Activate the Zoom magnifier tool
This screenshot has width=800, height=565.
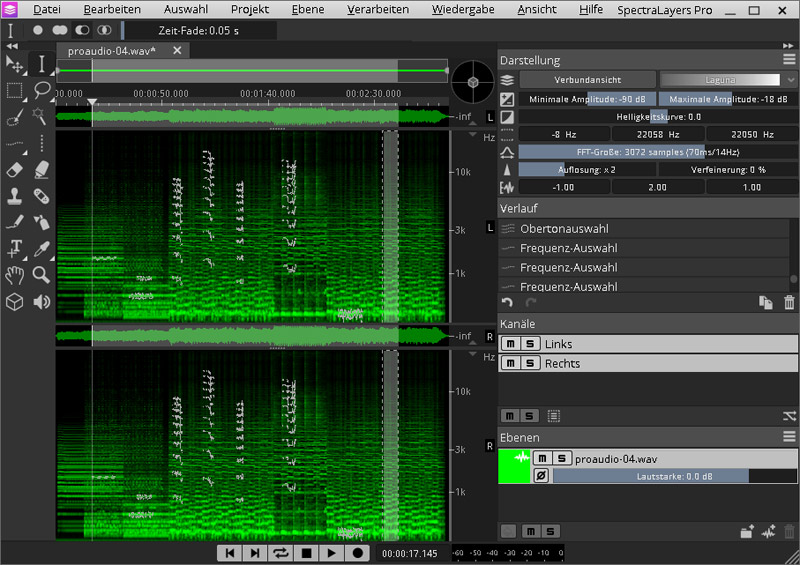point(41,274)
